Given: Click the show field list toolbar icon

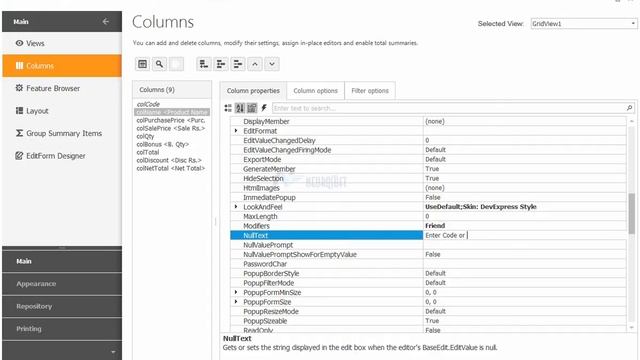Looking at the screenshot, I should click(x=142, y=64).
